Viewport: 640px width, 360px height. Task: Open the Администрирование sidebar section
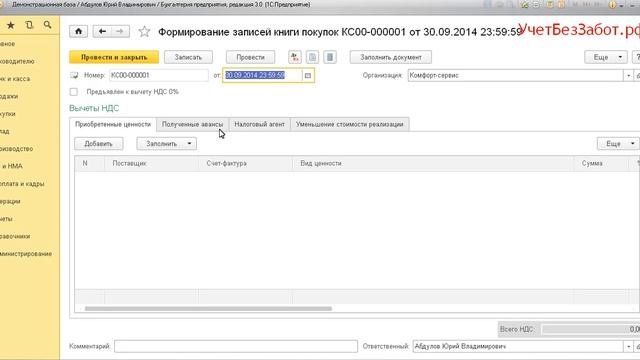[x=26, y=254]
